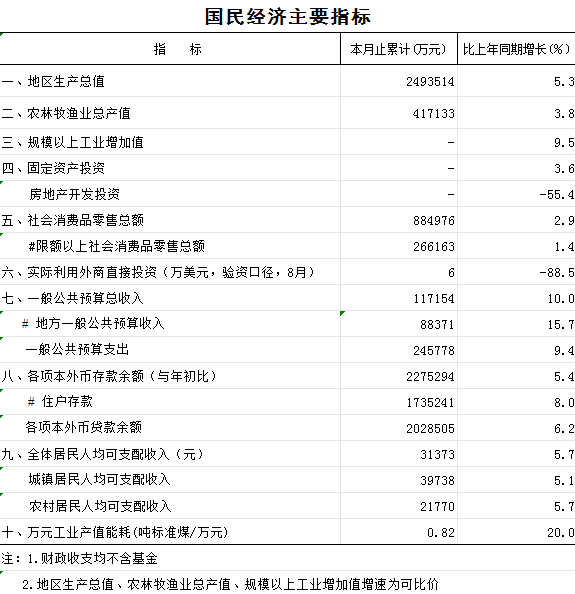Viewport: 575px width, 594px height.
Task: Select the 房地产开发投资 cell
Action: tap(170, 194)
